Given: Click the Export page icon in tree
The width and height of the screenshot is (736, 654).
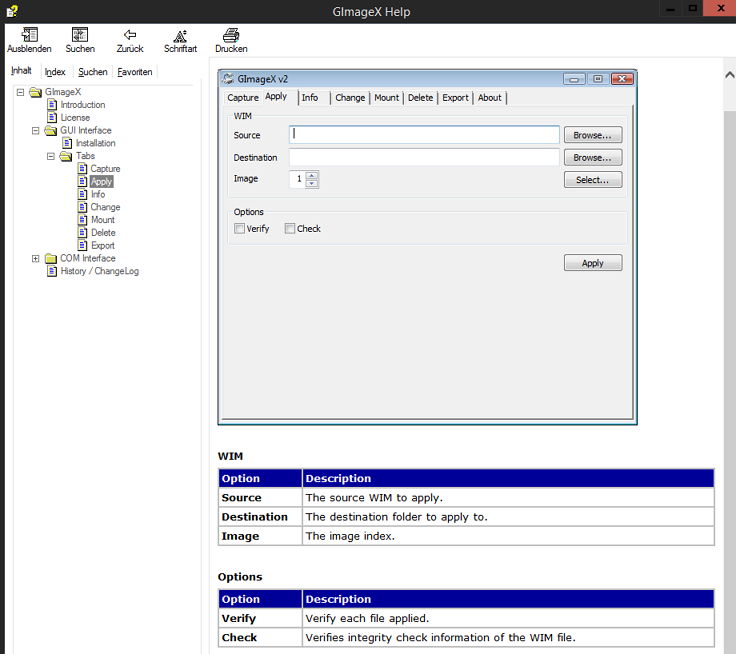Looking at the screenshot, I should click(x=83, y=245).
